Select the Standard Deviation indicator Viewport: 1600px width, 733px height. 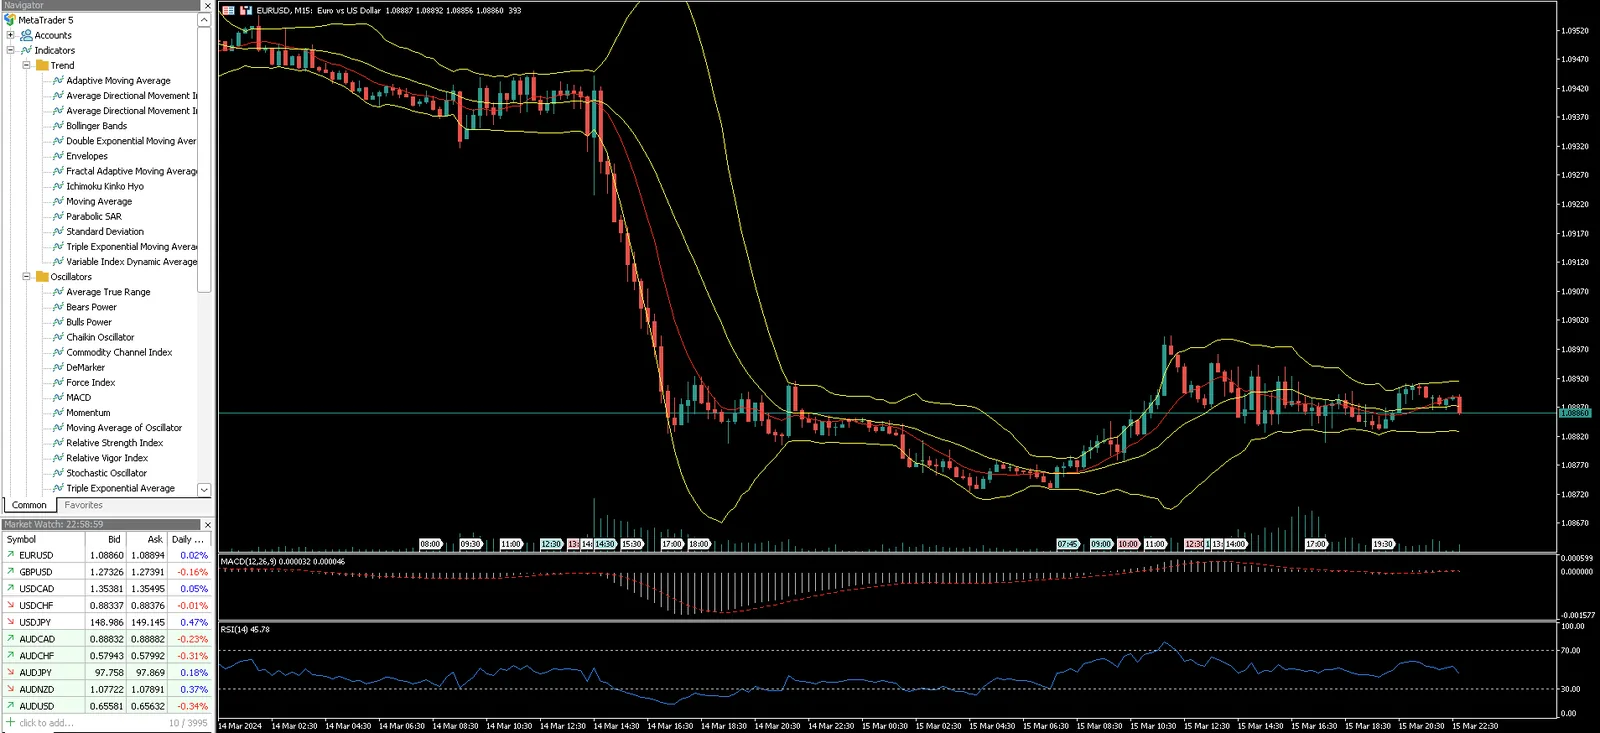[x=105, y=231]
